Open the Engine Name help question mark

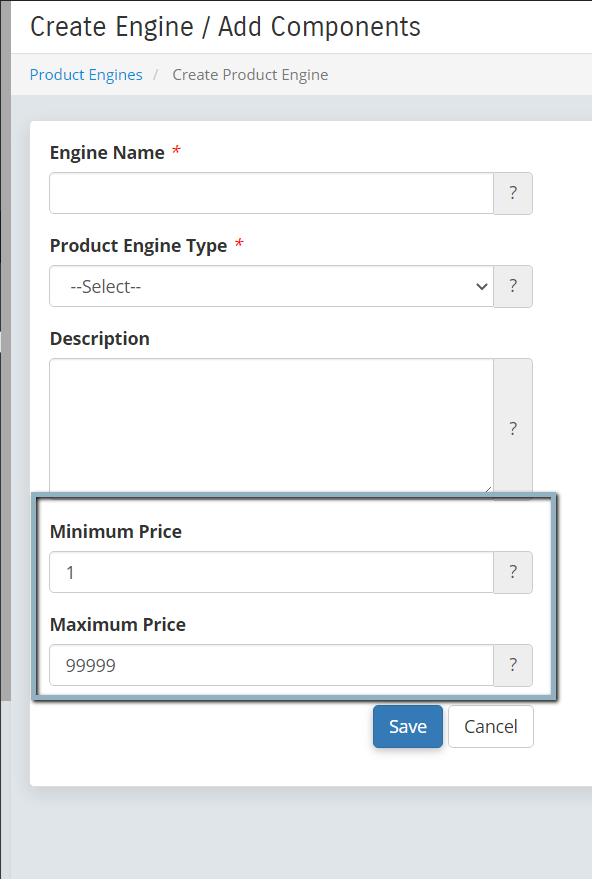pyautogui.click(x=513, y=193)
